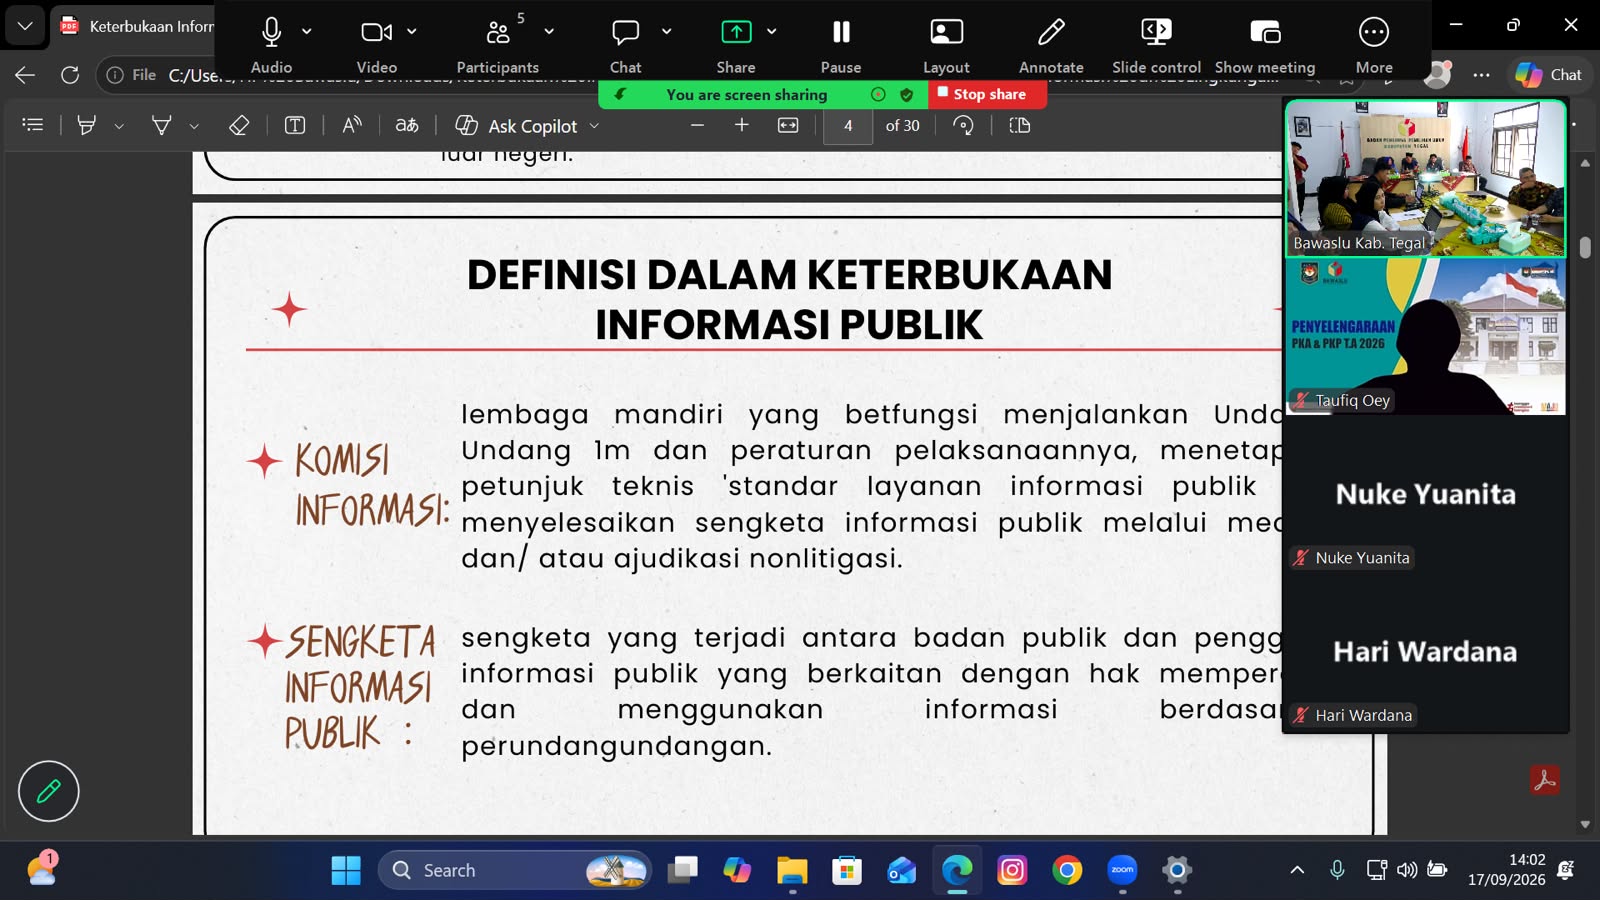Click the Read aloud icon
The height and width of the screenshot is (900, 1600).
pyautogui.click(x=352, y=125)
